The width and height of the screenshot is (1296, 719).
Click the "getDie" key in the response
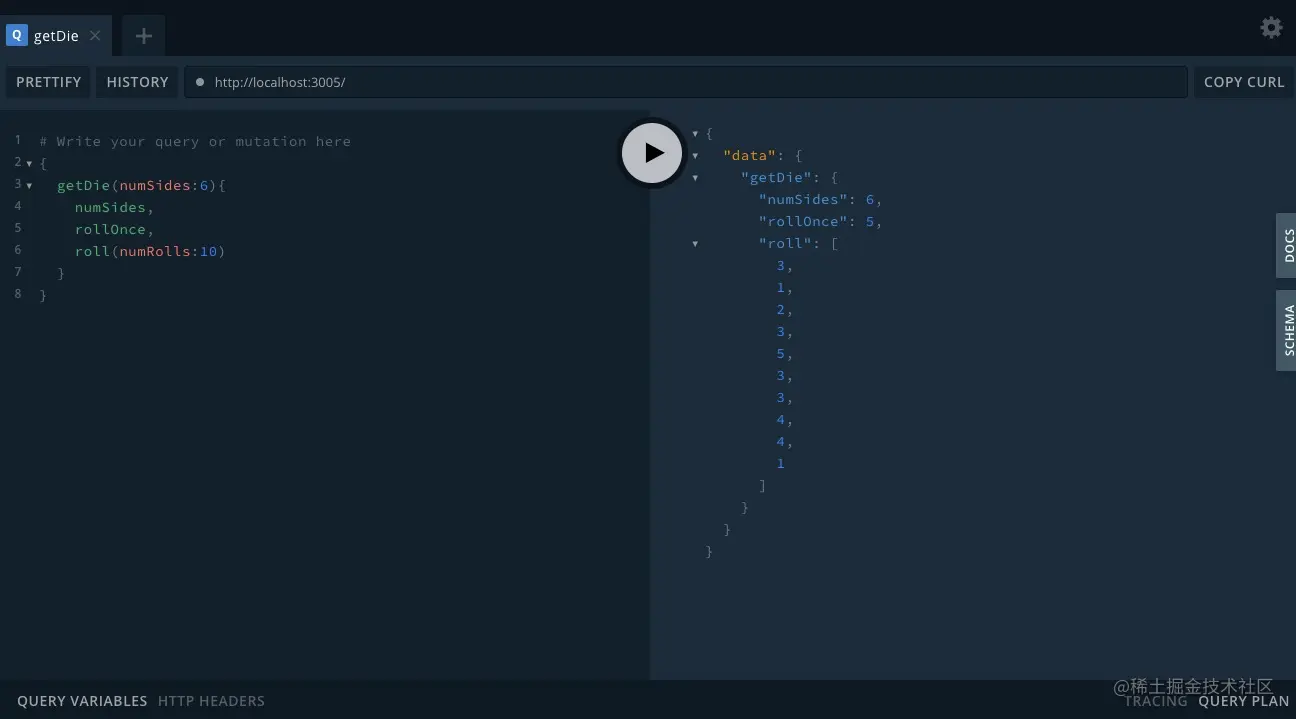[776, 177]
